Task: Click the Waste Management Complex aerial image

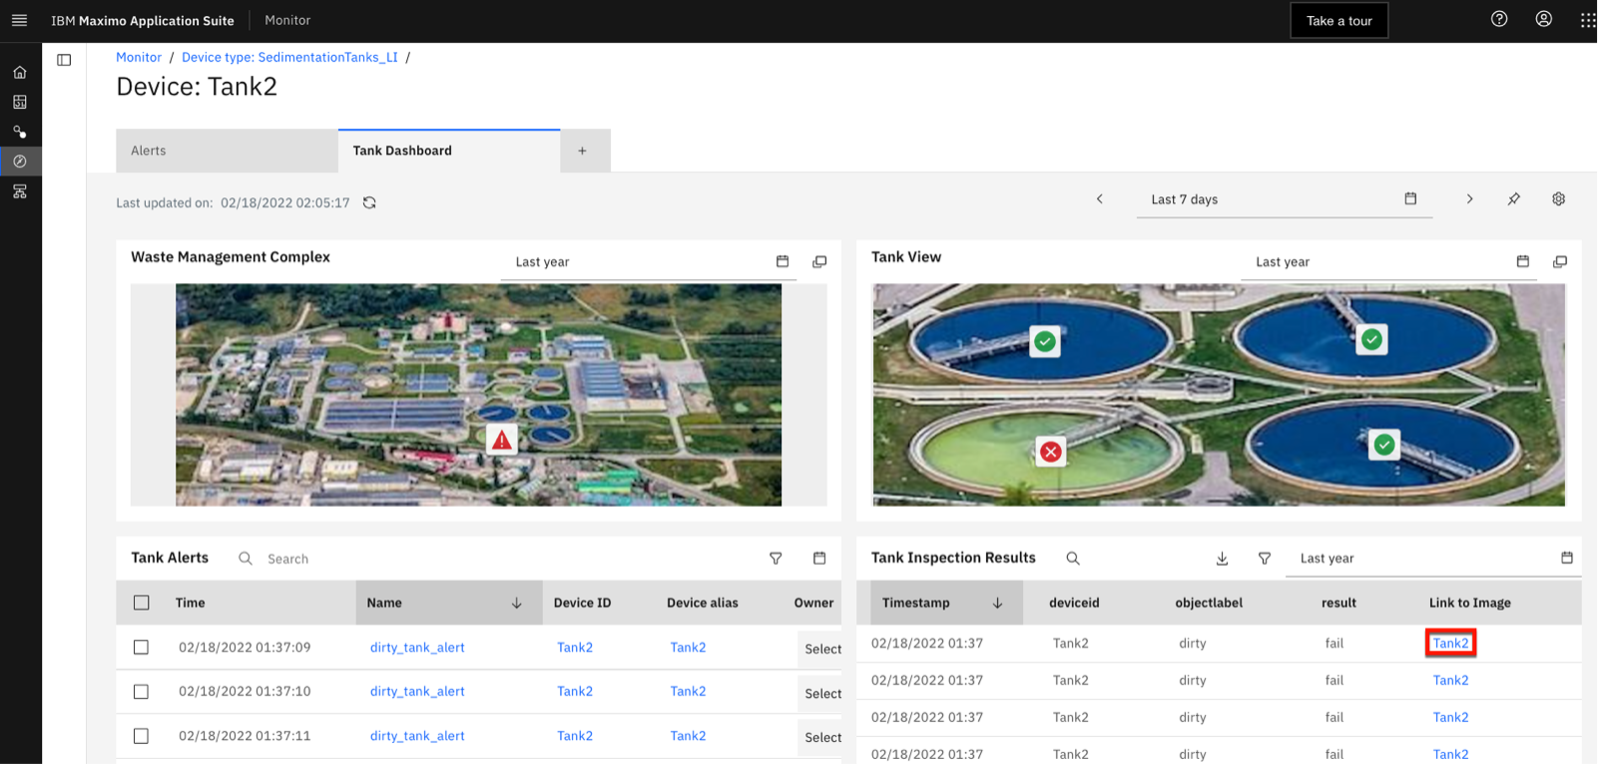Action: (478, 395)
